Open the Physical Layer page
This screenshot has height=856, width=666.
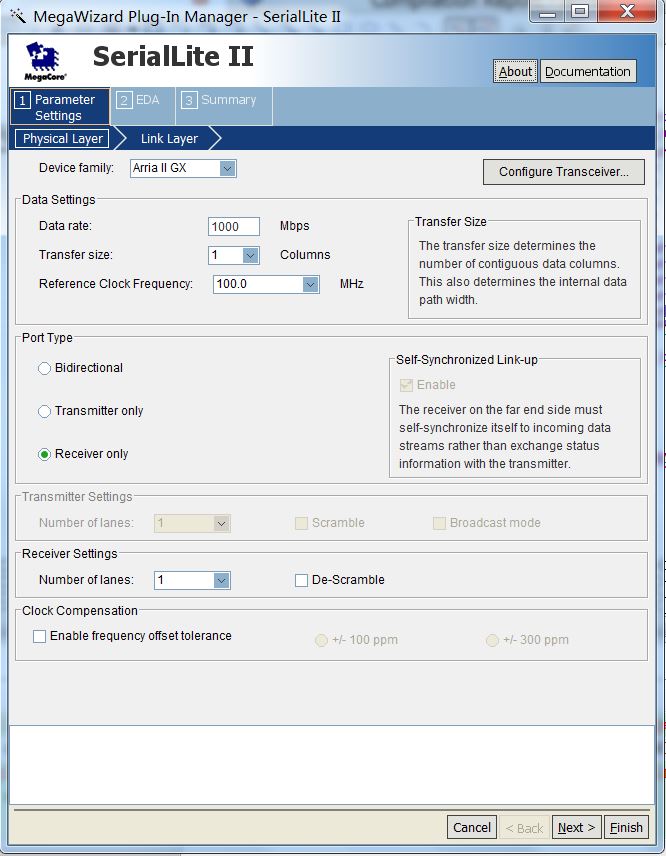(62, 139)
